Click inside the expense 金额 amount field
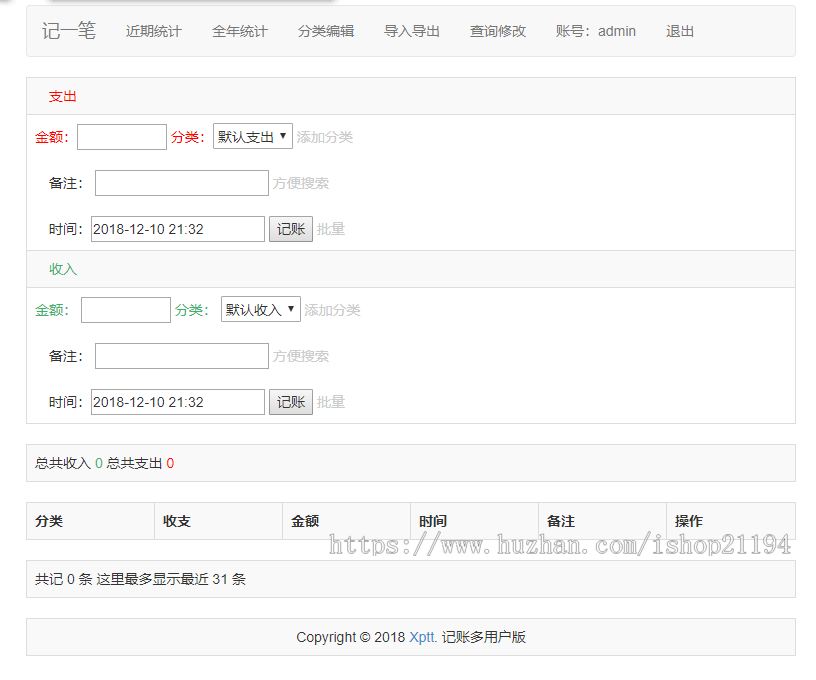The height and width of the screenshot is (680, 816). (x=121, y=136)
